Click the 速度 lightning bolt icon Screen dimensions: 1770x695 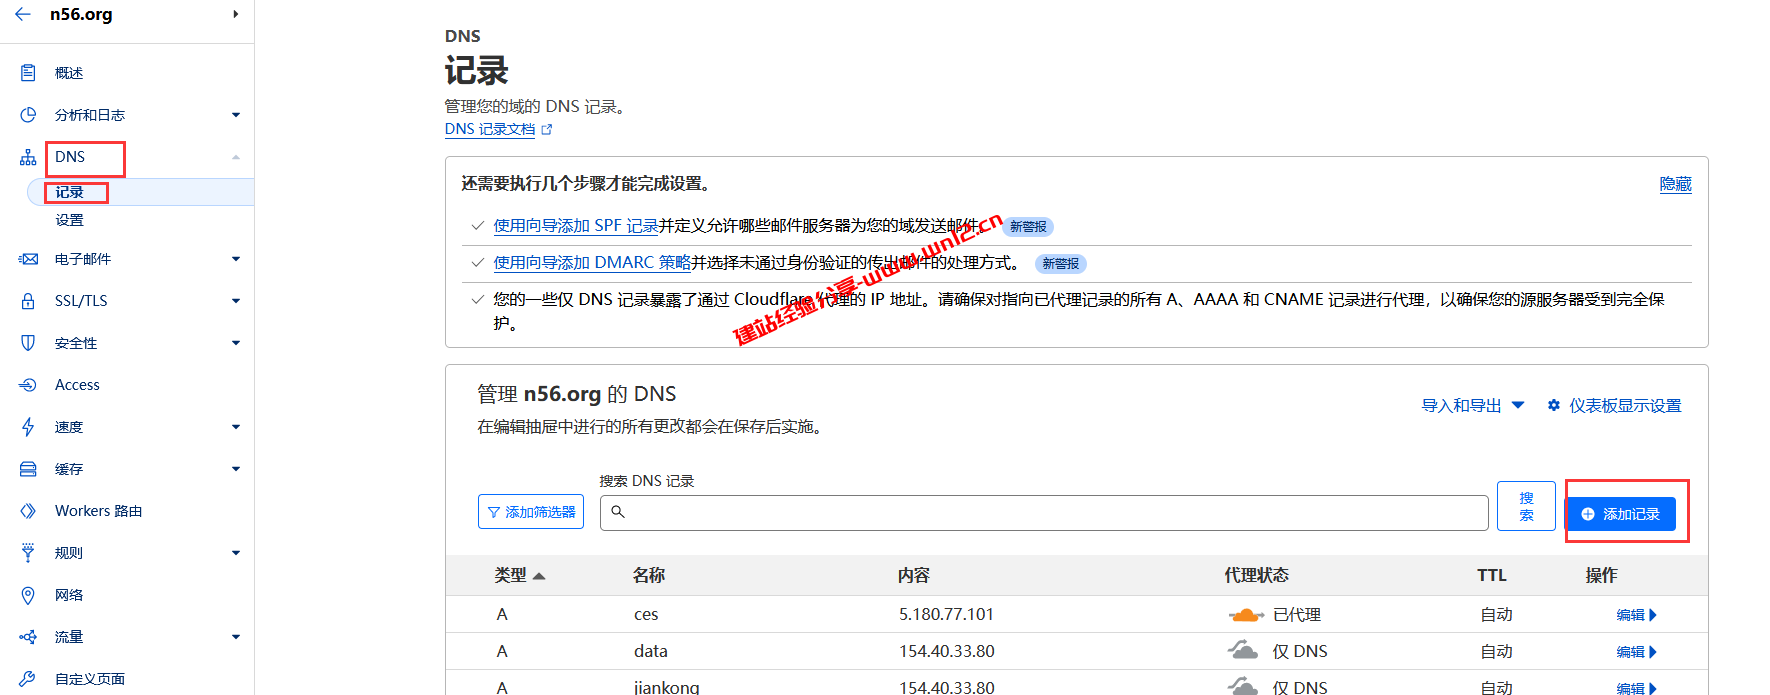point(28,427)
